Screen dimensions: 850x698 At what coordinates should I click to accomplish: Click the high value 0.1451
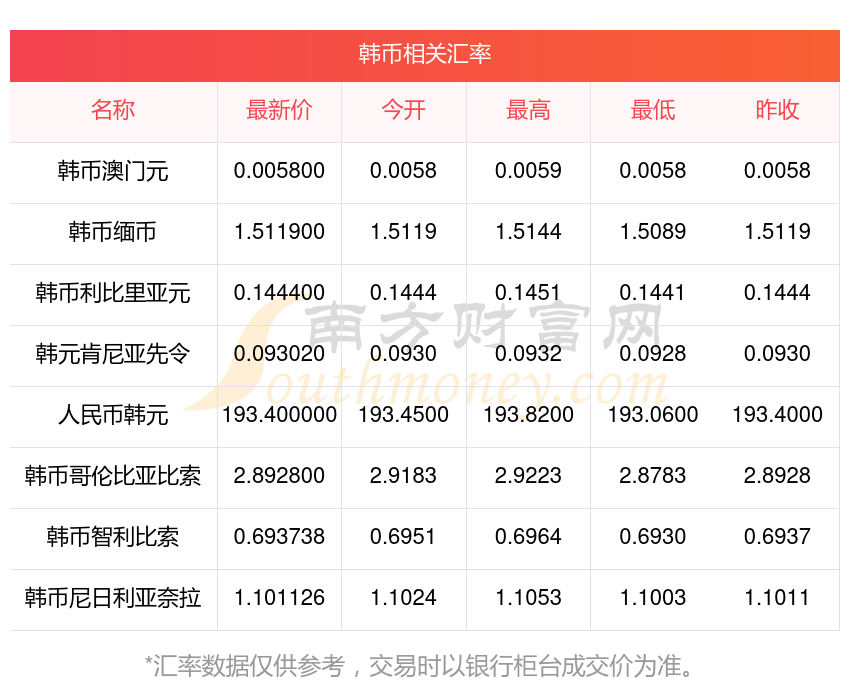[x=528, y=293]
